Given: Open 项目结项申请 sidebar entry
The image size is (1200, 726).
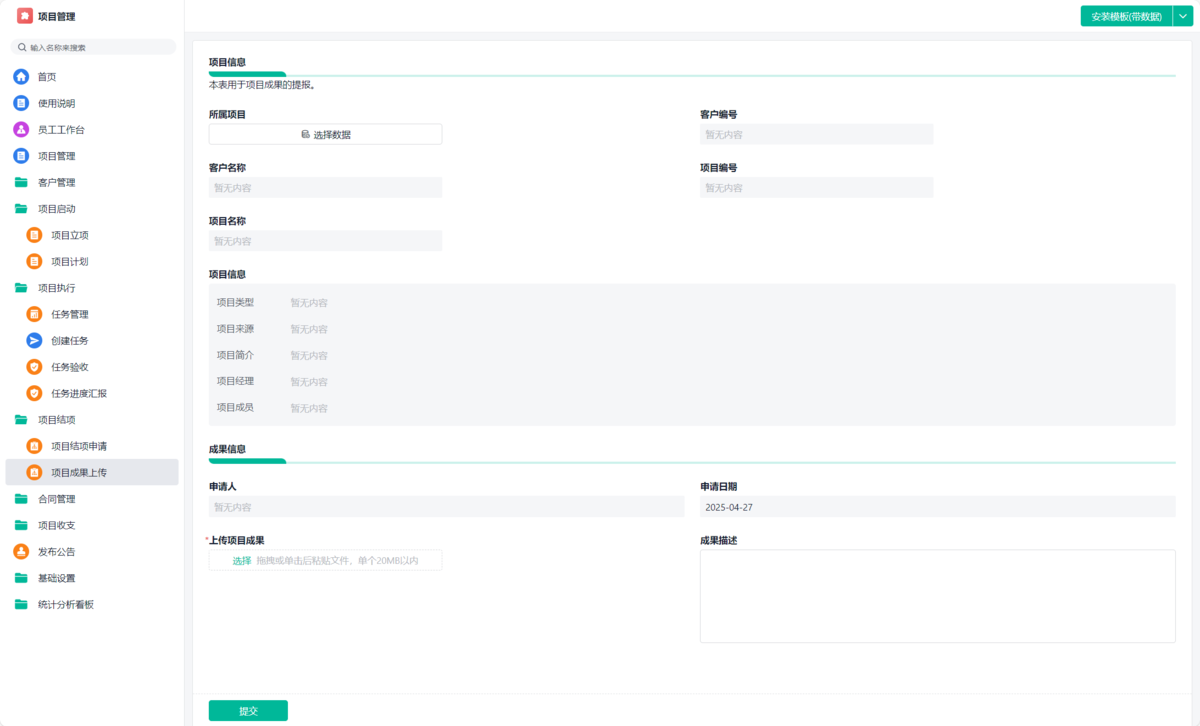Looking at the screenshot, I should click(x=92, y=446).
